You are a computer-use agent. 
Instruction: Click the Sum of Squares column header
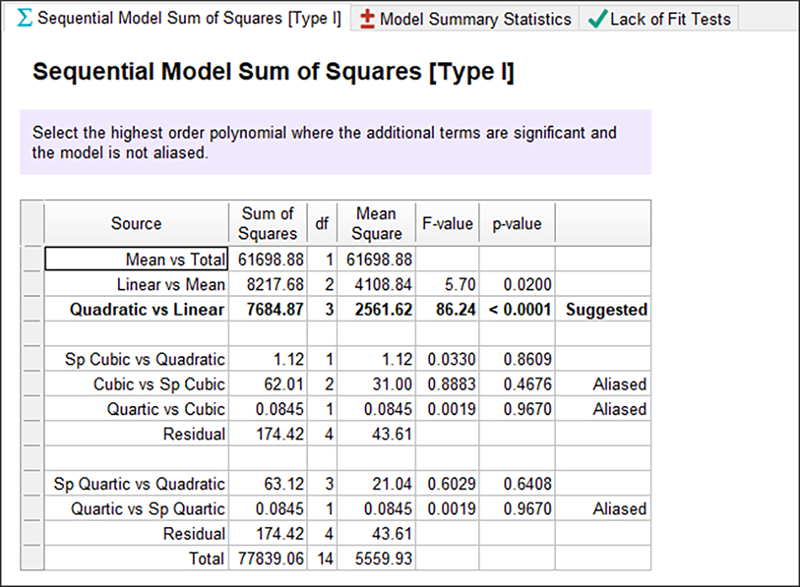(267, 224)
